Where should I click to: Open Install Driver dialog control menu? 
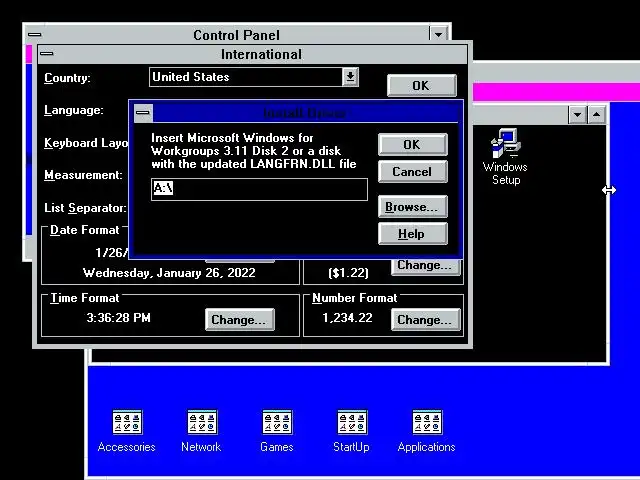[143, 113]
